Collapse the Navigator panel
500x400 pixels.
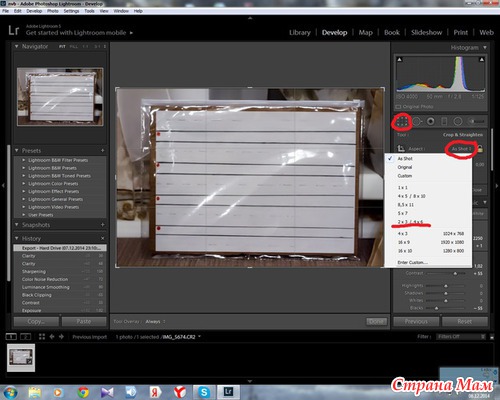pos(16,46)
